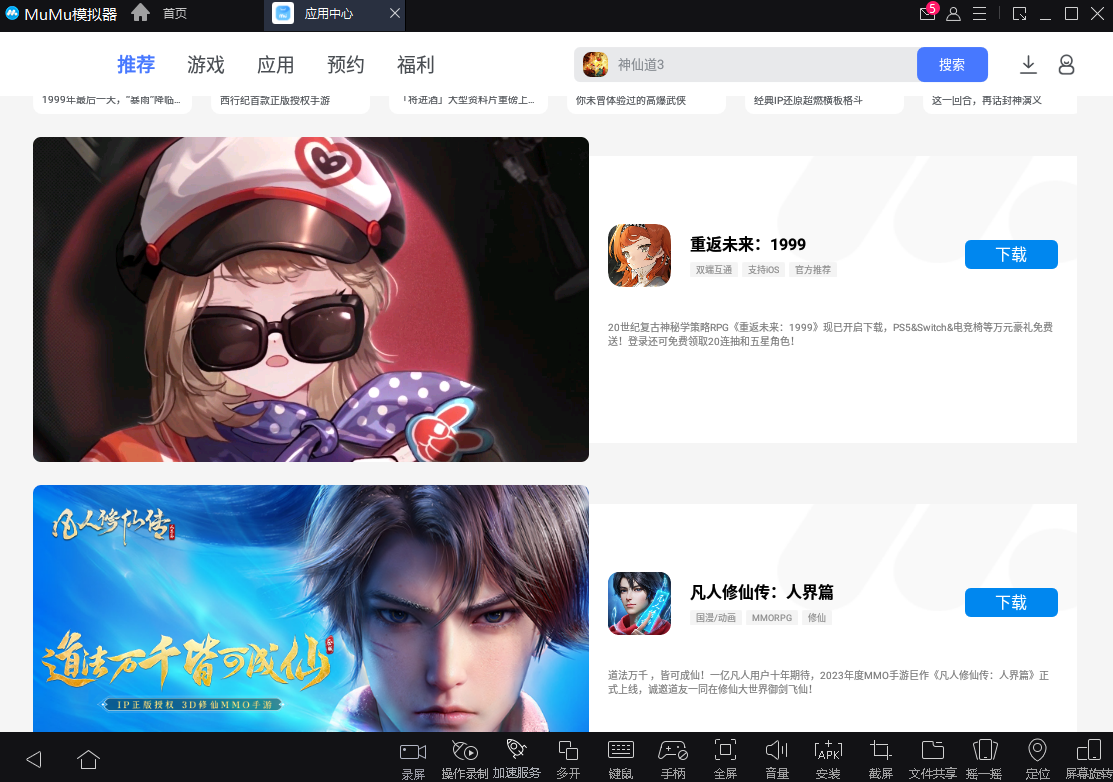Open the download manager arrow icon
Screen dimensions: 1113x782
(x=1028, y=65)
